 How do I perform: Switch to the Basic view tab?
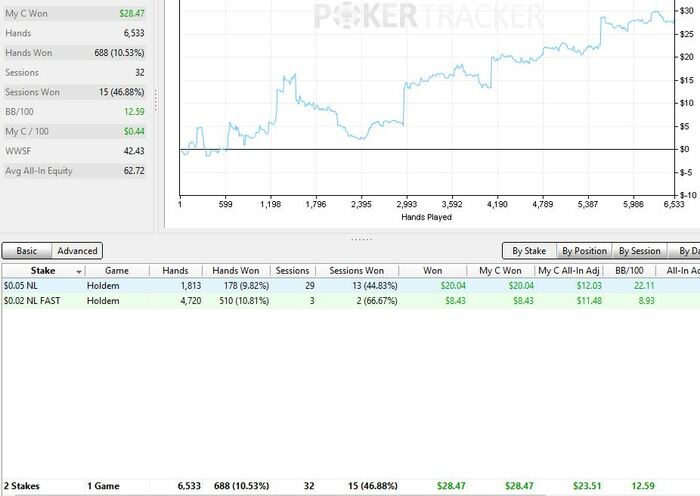pyautogui.click(x=27, y=251)
